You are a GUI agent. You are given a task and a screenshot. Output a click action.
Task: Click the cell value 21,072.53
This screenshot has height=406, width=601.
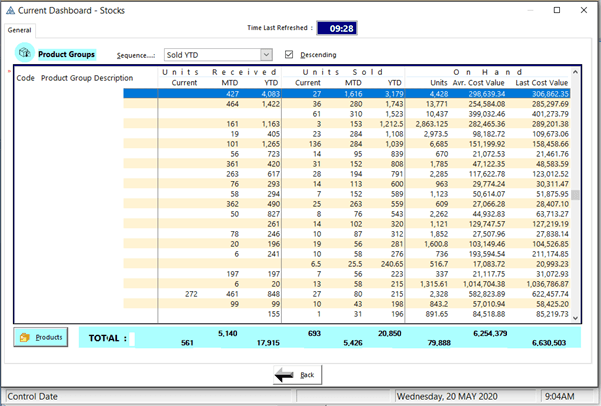[x=488, y=154]
